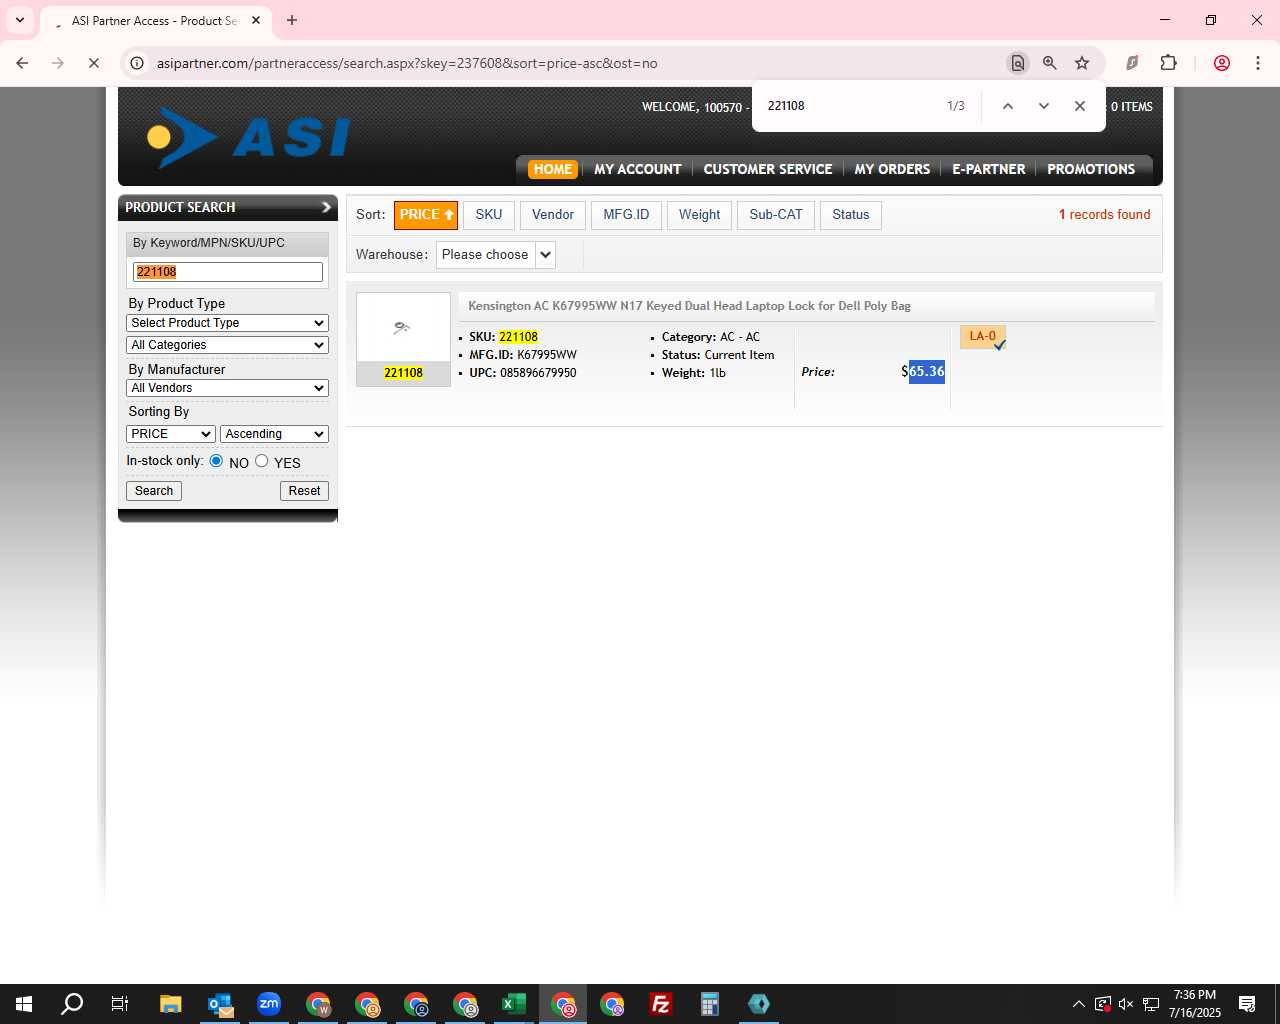Image resolution: width=1280 pixels, height=1024 pixels.
Task: Close the find bar
Action: [x=1079, y=106]
